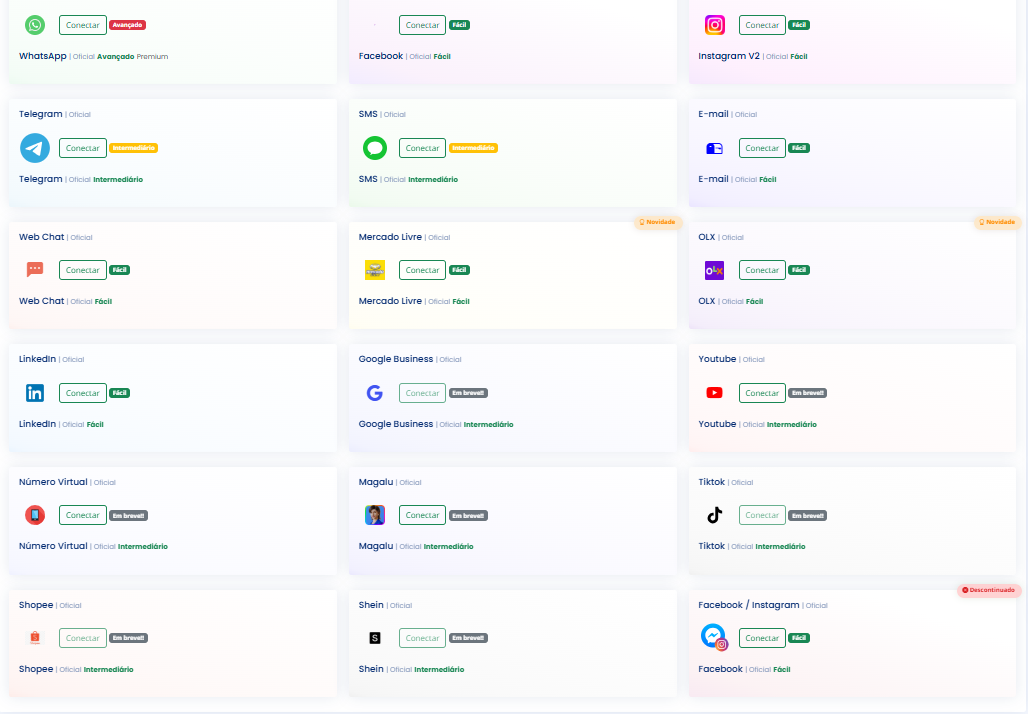The height and width of the screenshot is (714, 1028).
Task: Click the Tiktok logo icon
Action: coord(715,515)
